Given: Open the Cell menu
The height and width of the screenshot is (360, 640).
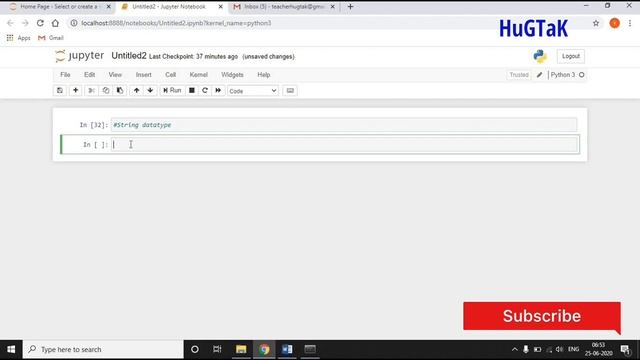Looking at the screenshot, I should pyautogui.click(x=171, y=75).
